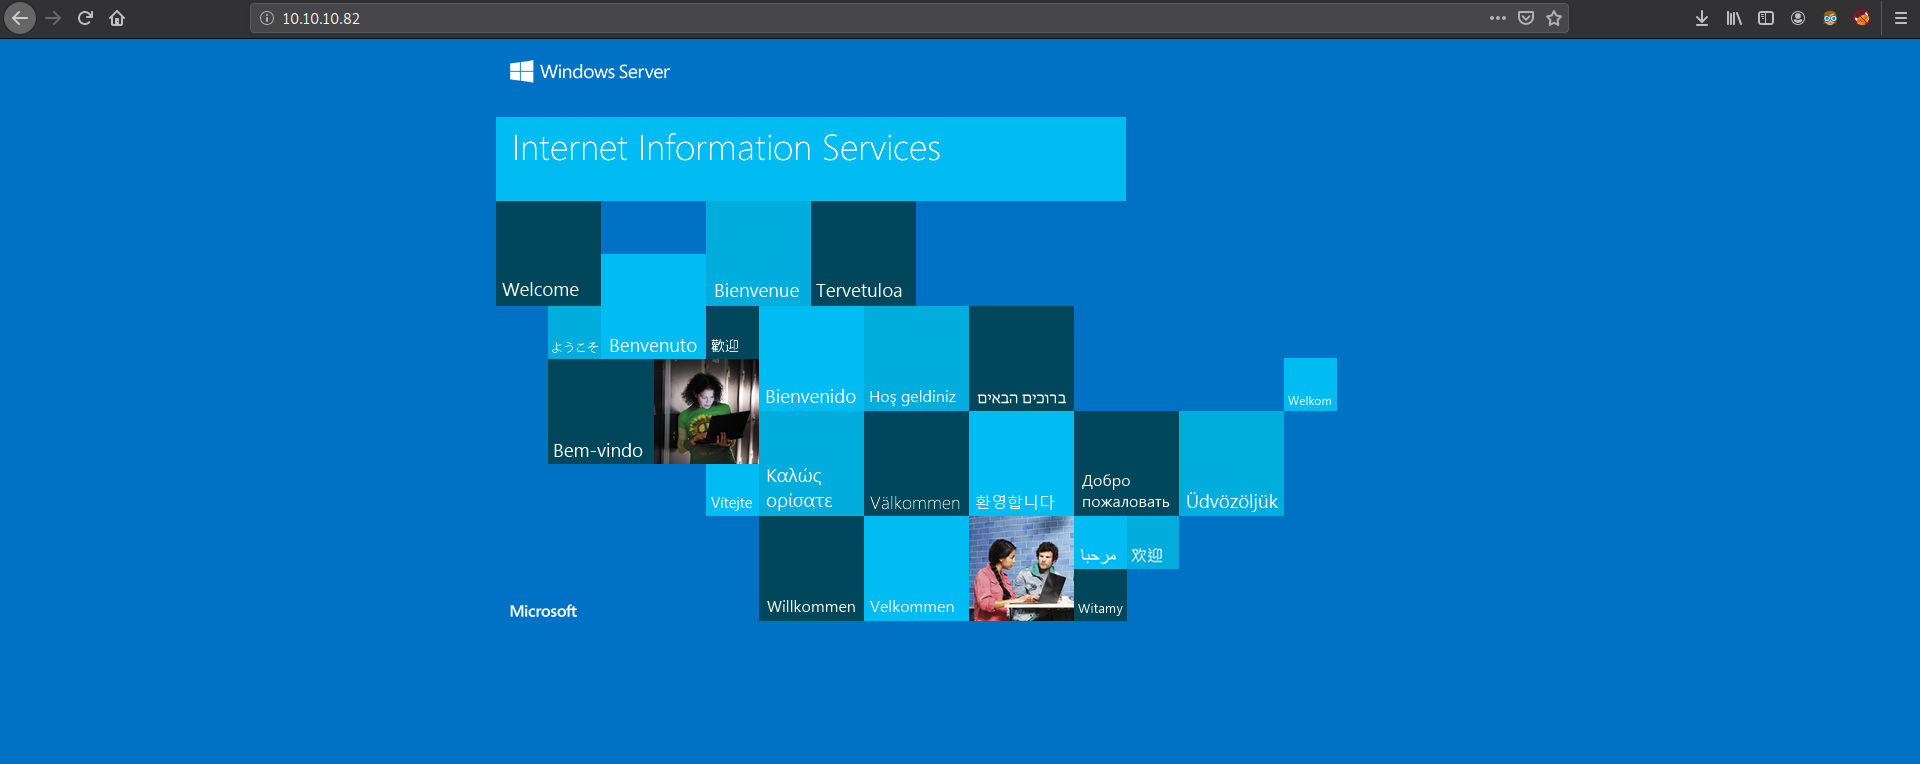Save this page to Pocket
The width and height of the screenshot is (1920, 764).
tap(1526, 18)
